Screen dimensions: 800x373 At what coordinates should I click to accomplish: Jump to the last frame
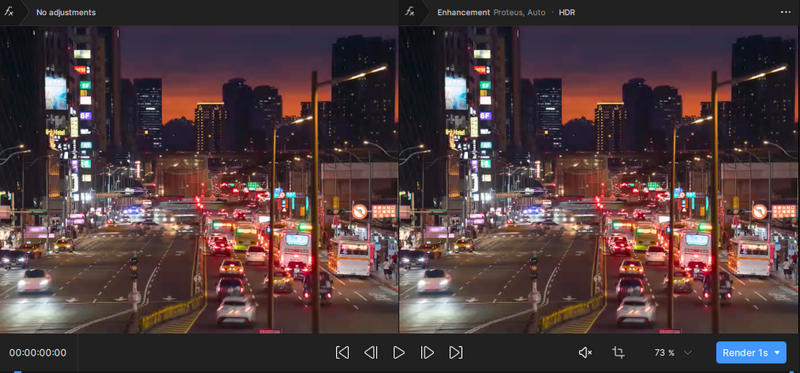coord(456,353)
